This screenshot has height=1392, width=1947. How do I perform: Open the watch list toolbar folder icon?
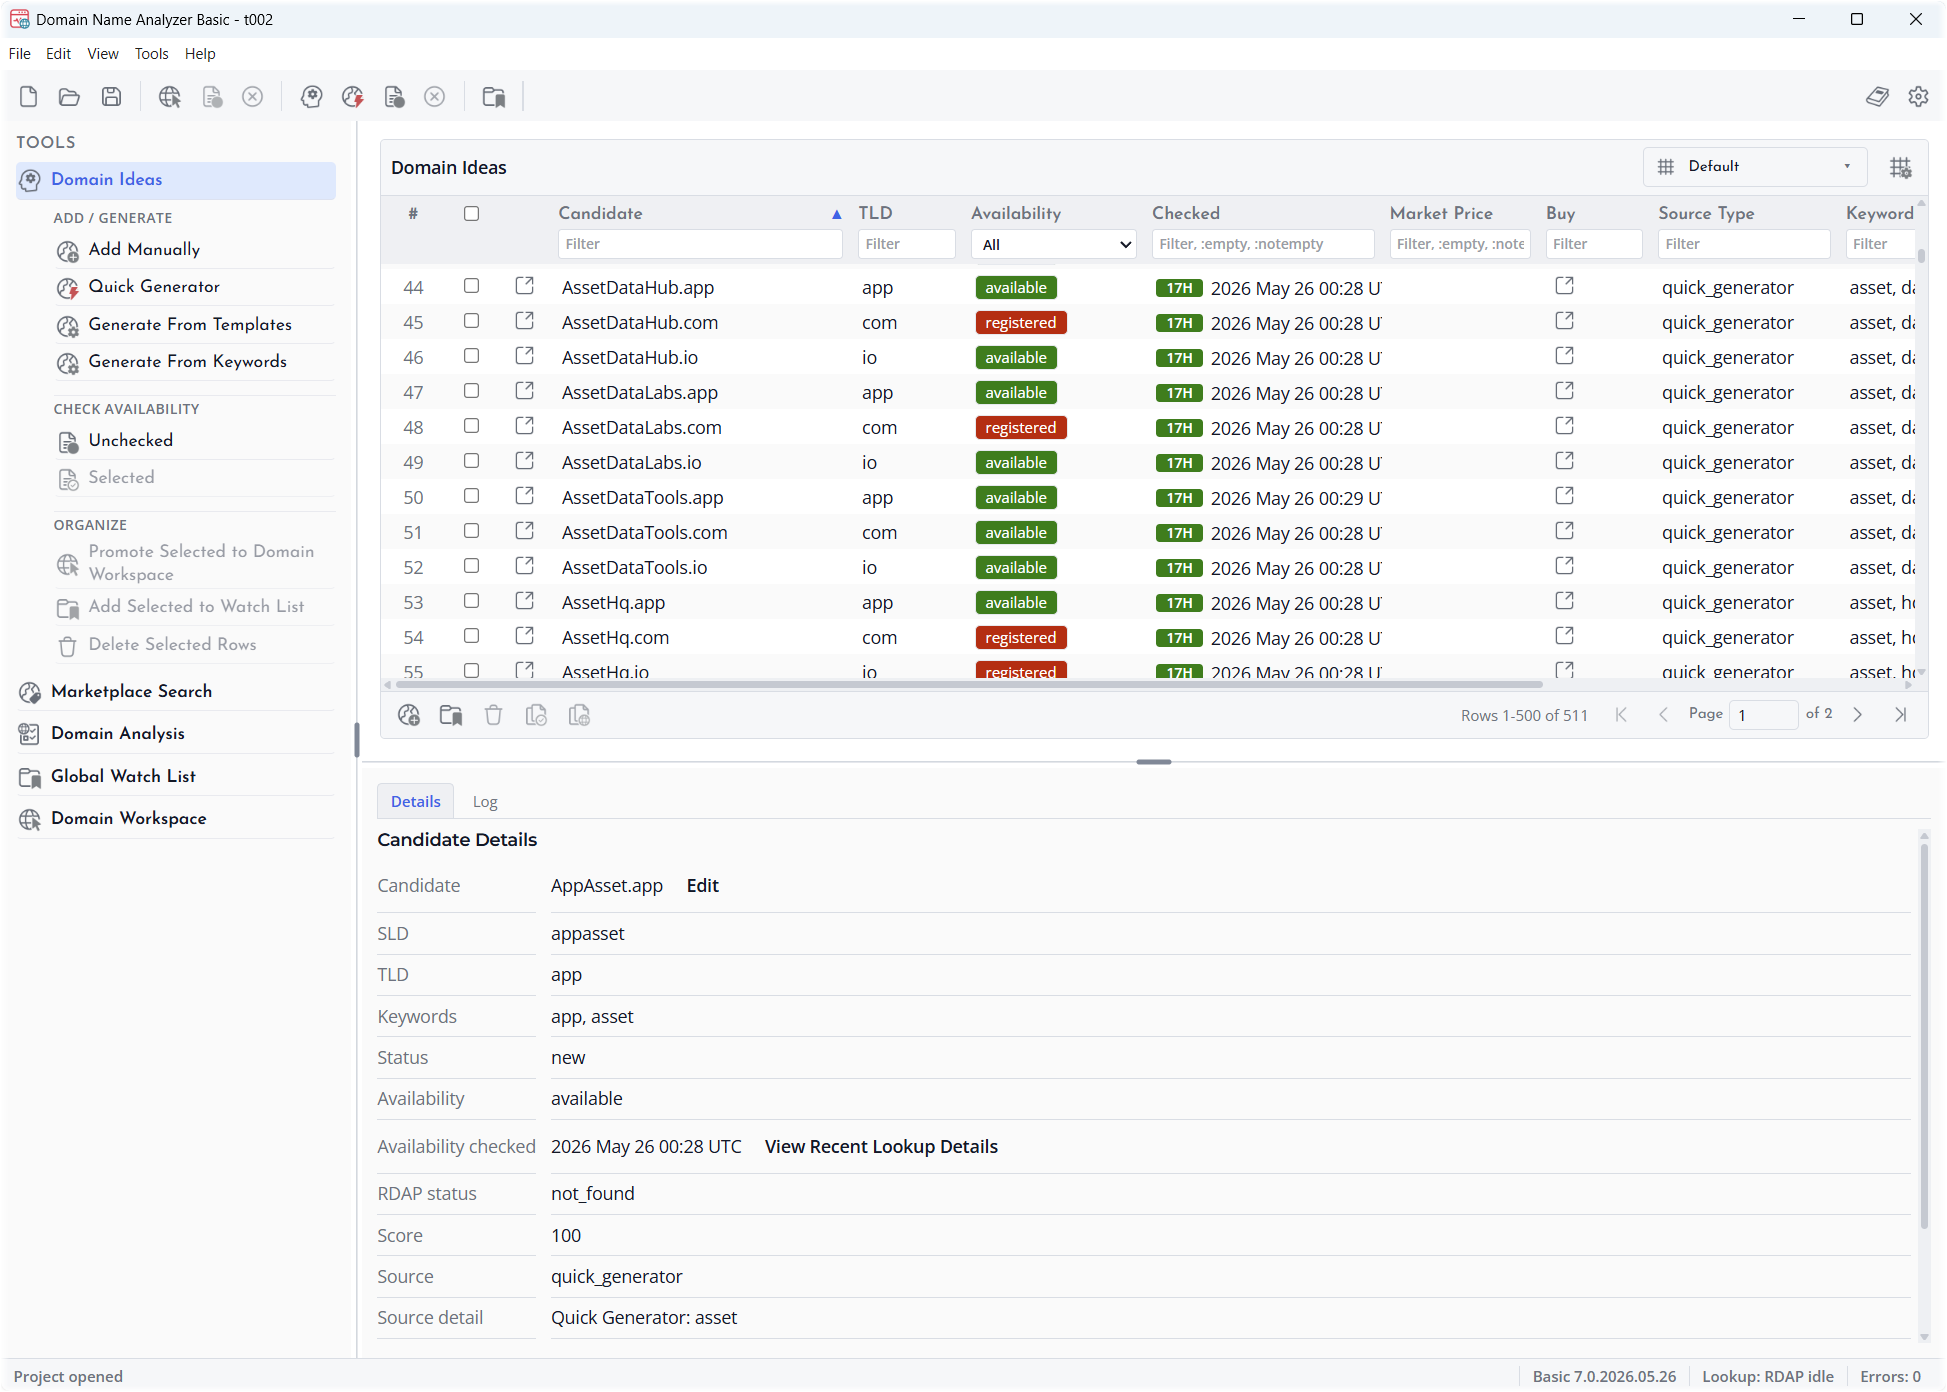coord(494,97)
